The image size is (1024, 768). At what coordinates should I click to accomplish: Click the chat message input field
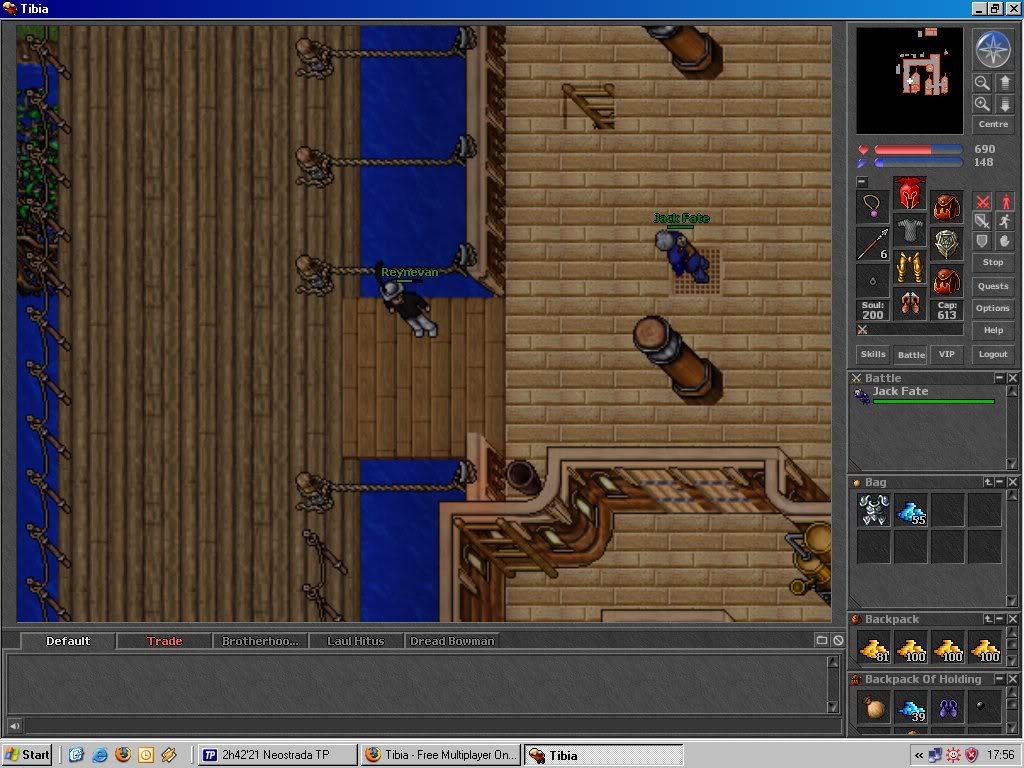tap(432, 726)
